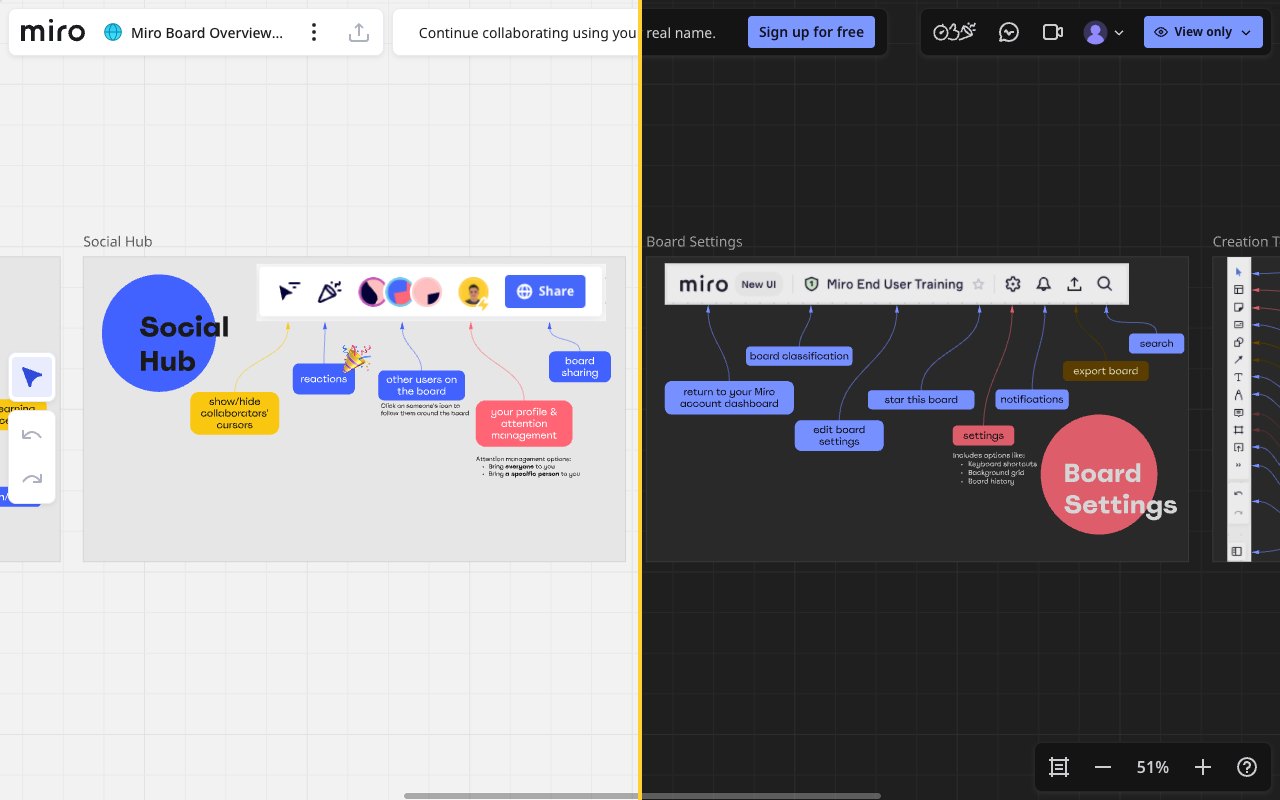Click the pink Board Settings circle
This screenshot has width=1280, height=800.
pos(1099,474)
